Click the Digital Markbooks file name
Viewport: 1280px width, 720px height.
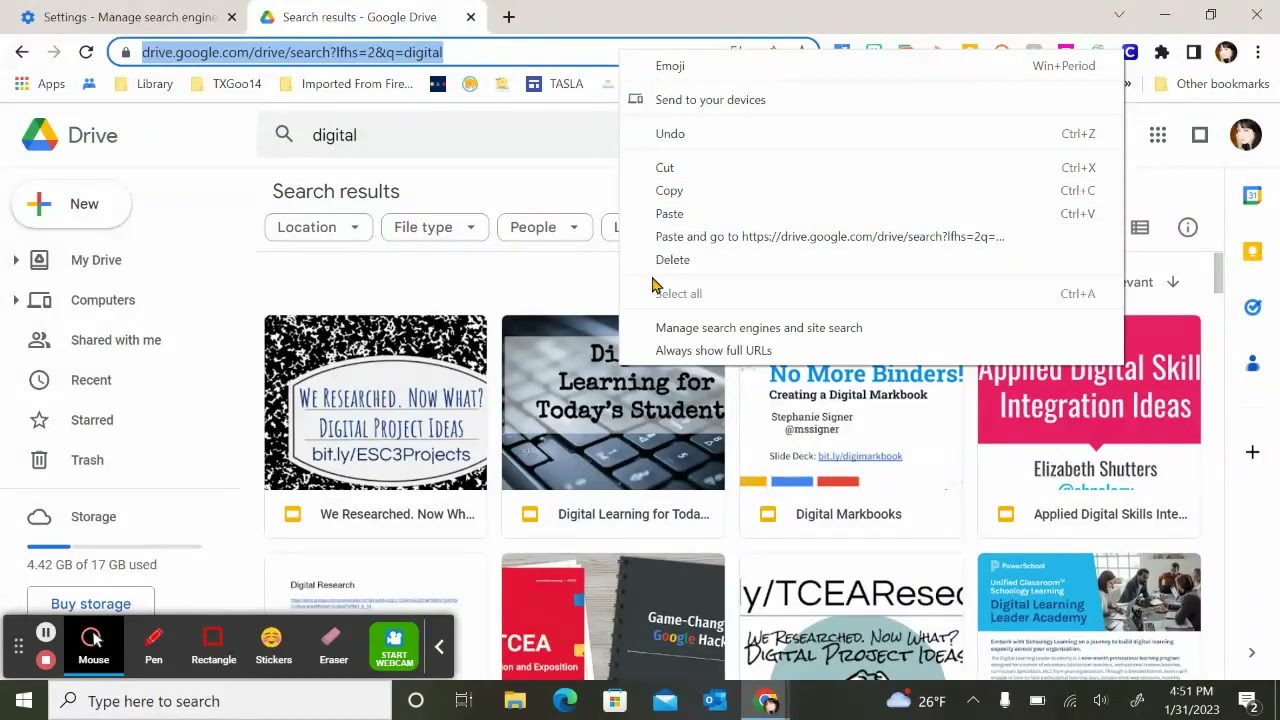(x=849, y=514)
